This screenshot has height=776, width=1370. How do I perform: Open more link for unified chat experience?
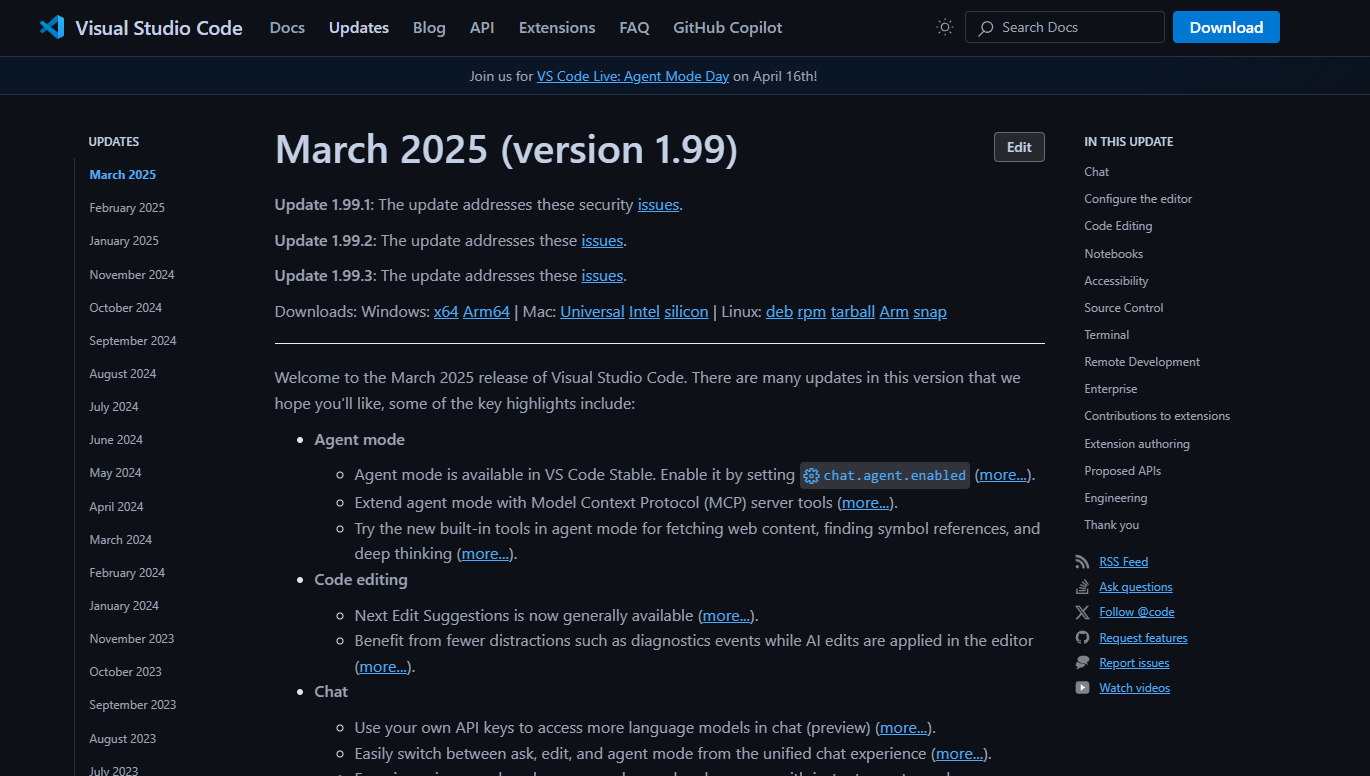coord(959,754)
